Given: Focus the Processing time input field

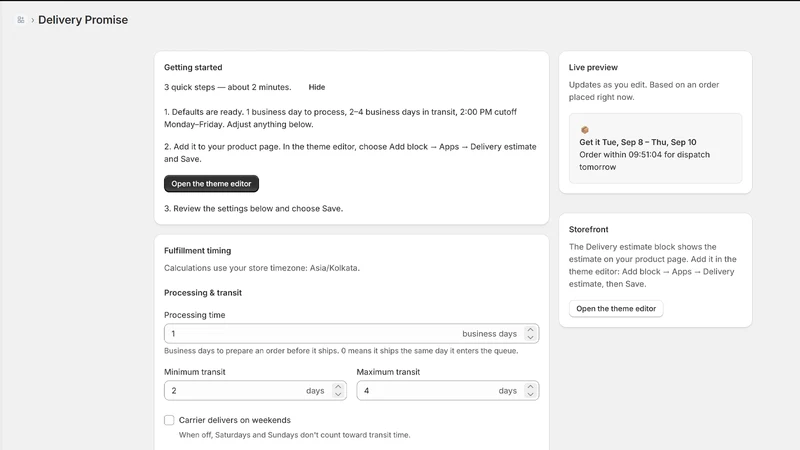Looking at the screenshot, I should [x=352, y=334].
